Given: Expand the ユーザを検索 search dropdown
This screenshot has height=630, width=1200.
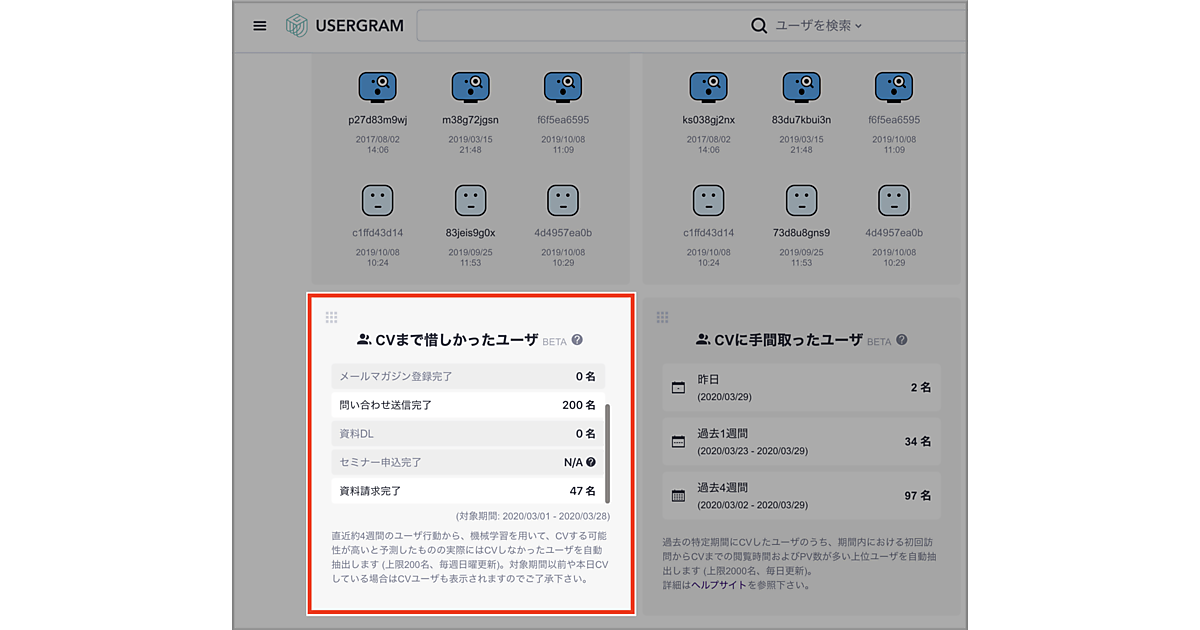Looking at the screenshot, I should [x=806, y=26].
